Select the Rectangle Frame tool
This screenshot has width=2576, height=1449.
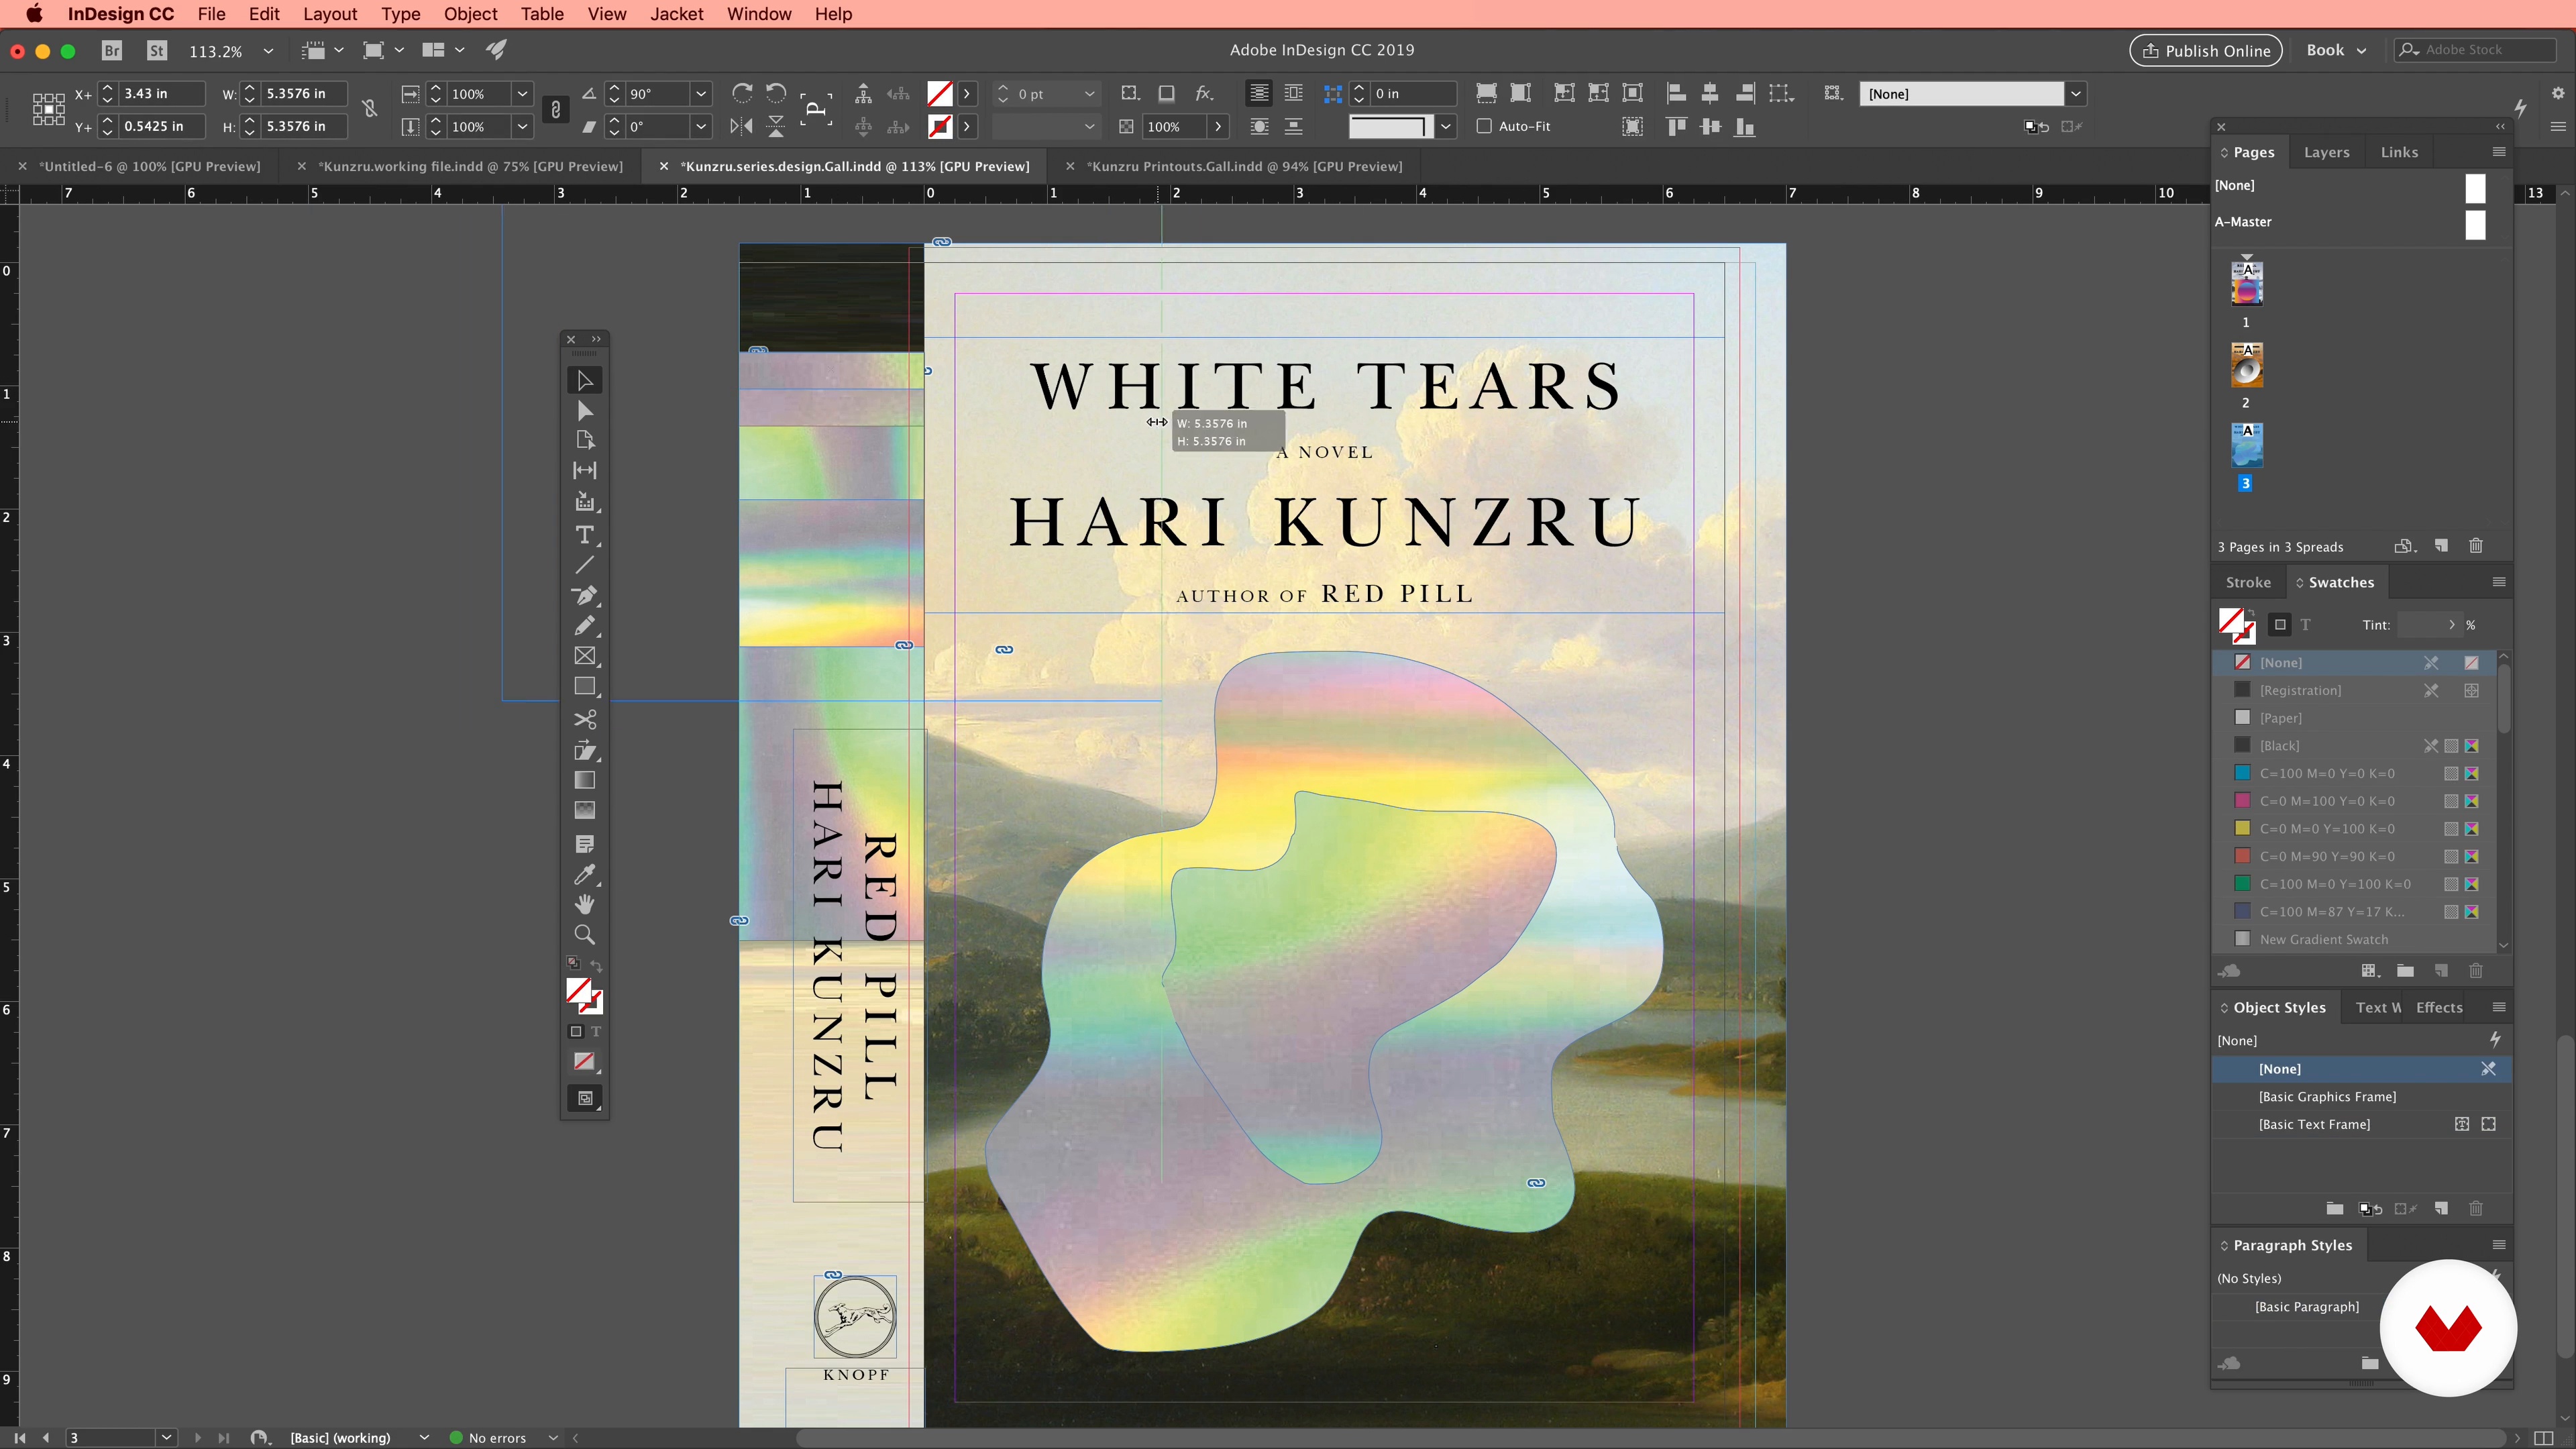(x=585, y=656)
